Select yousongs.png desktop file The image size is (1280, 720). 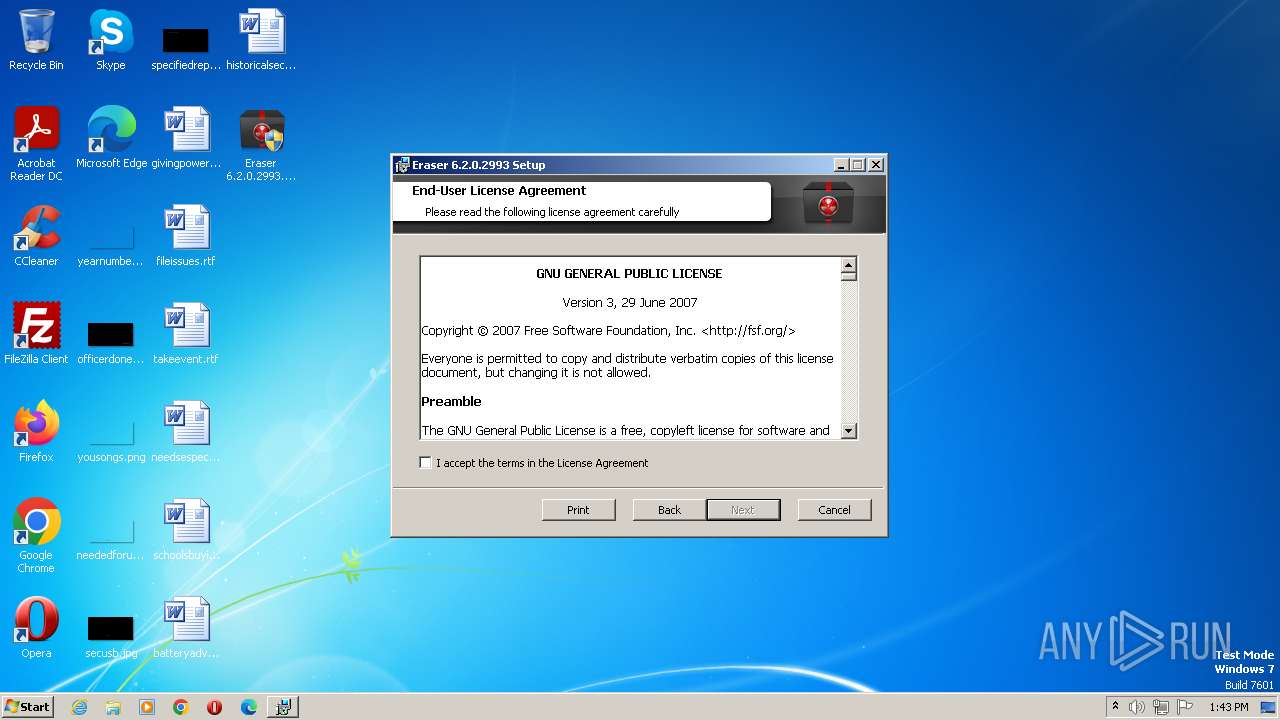point(111,442)
